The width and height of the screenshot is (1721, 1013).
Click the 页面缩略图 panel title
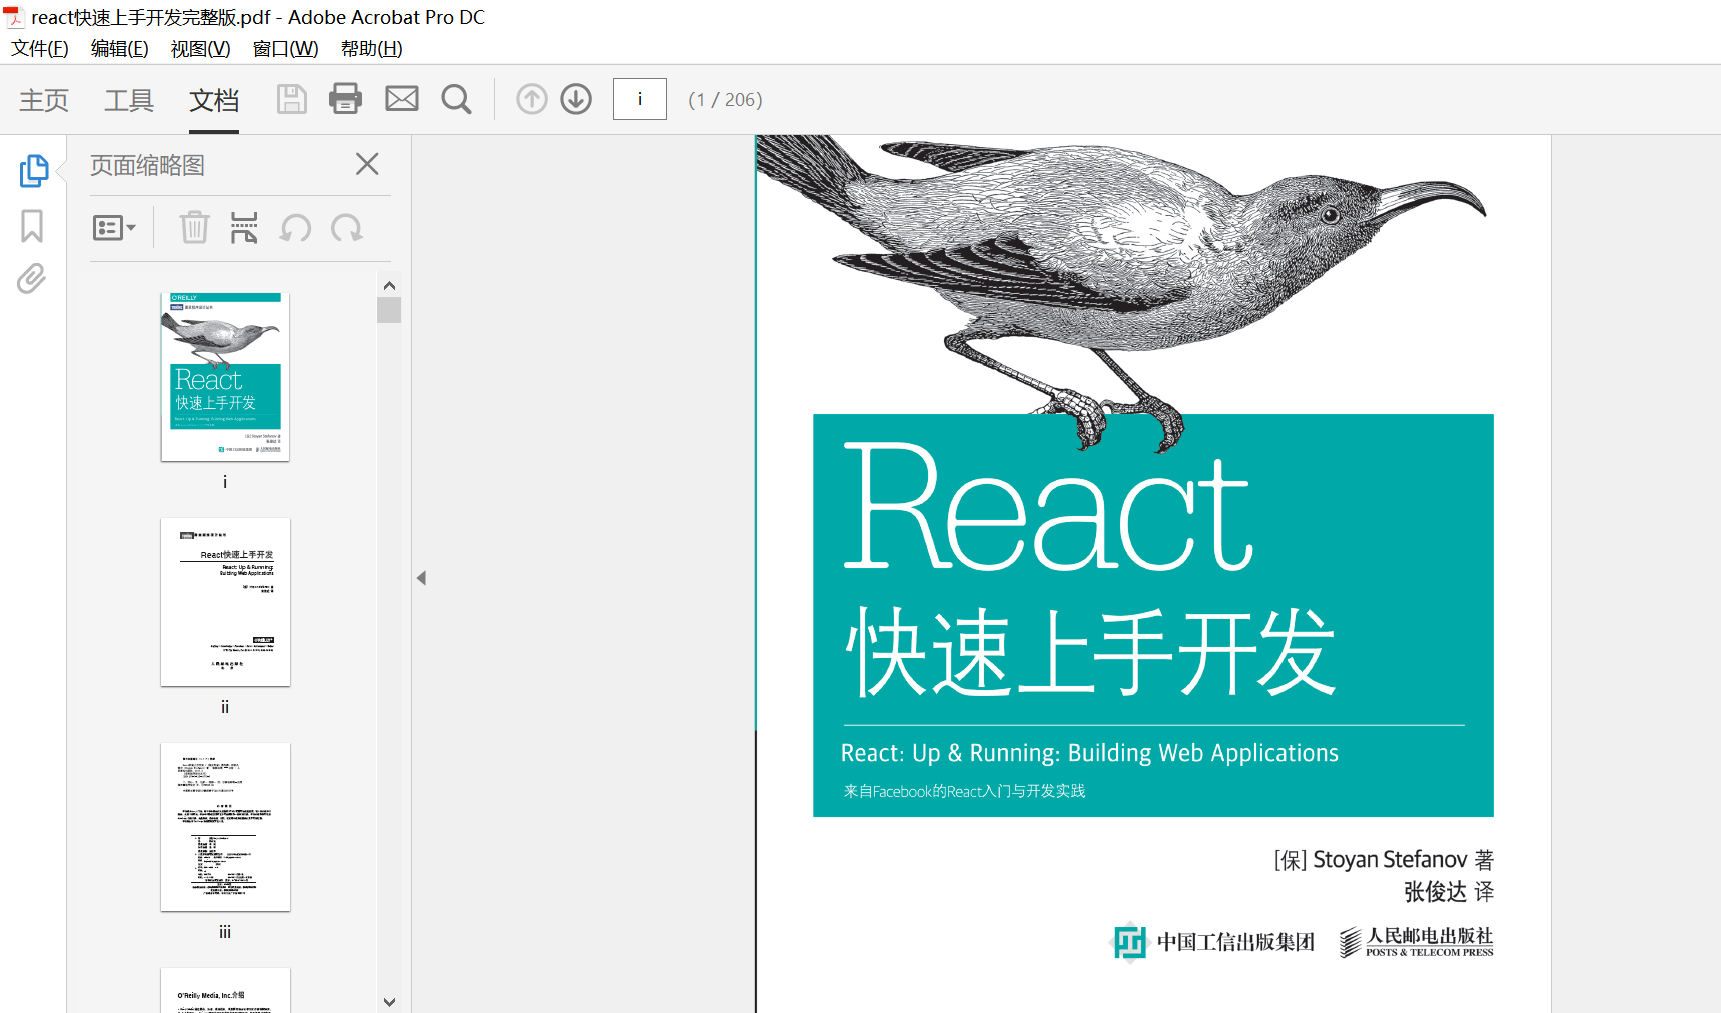[x=147, y=165]
